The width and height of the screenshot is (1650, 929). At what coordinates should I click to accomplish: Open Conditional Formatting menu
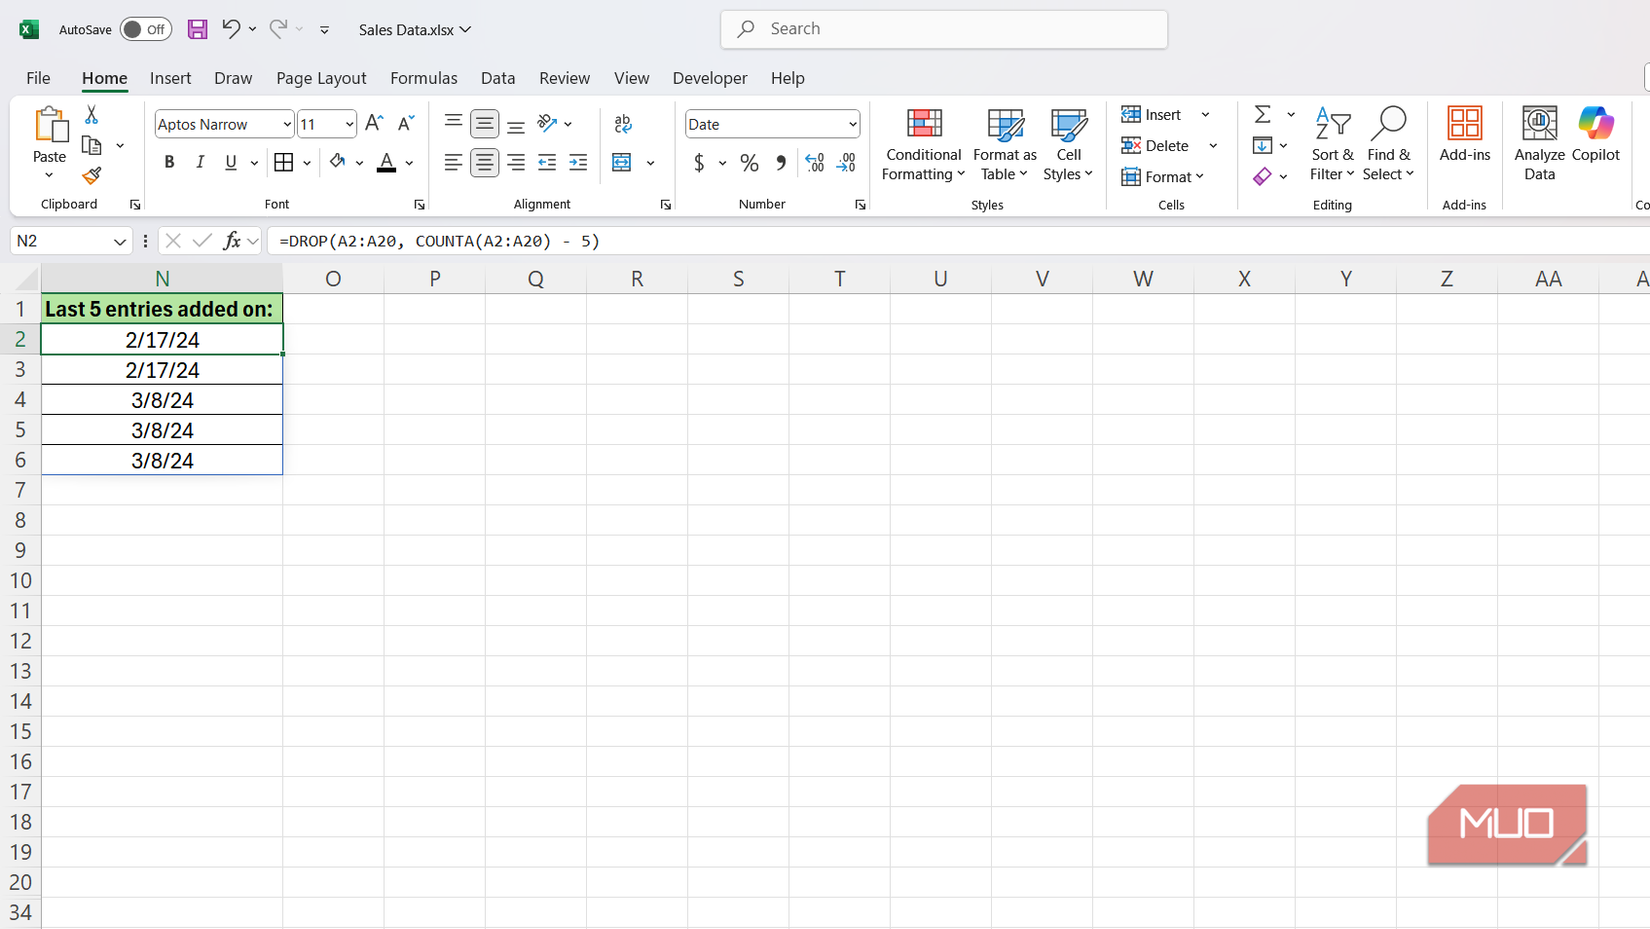tap(923, 145)
